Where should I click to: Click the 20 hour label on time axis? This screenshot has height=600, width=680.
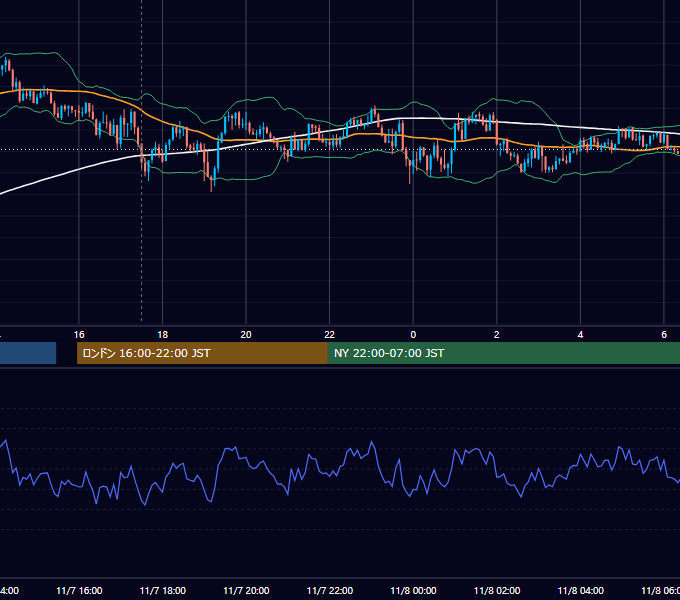[x=246, y=335]
